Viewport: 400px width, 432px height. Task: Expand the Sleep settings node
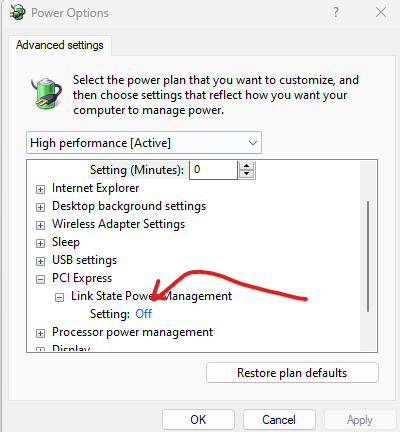[40, 243]
